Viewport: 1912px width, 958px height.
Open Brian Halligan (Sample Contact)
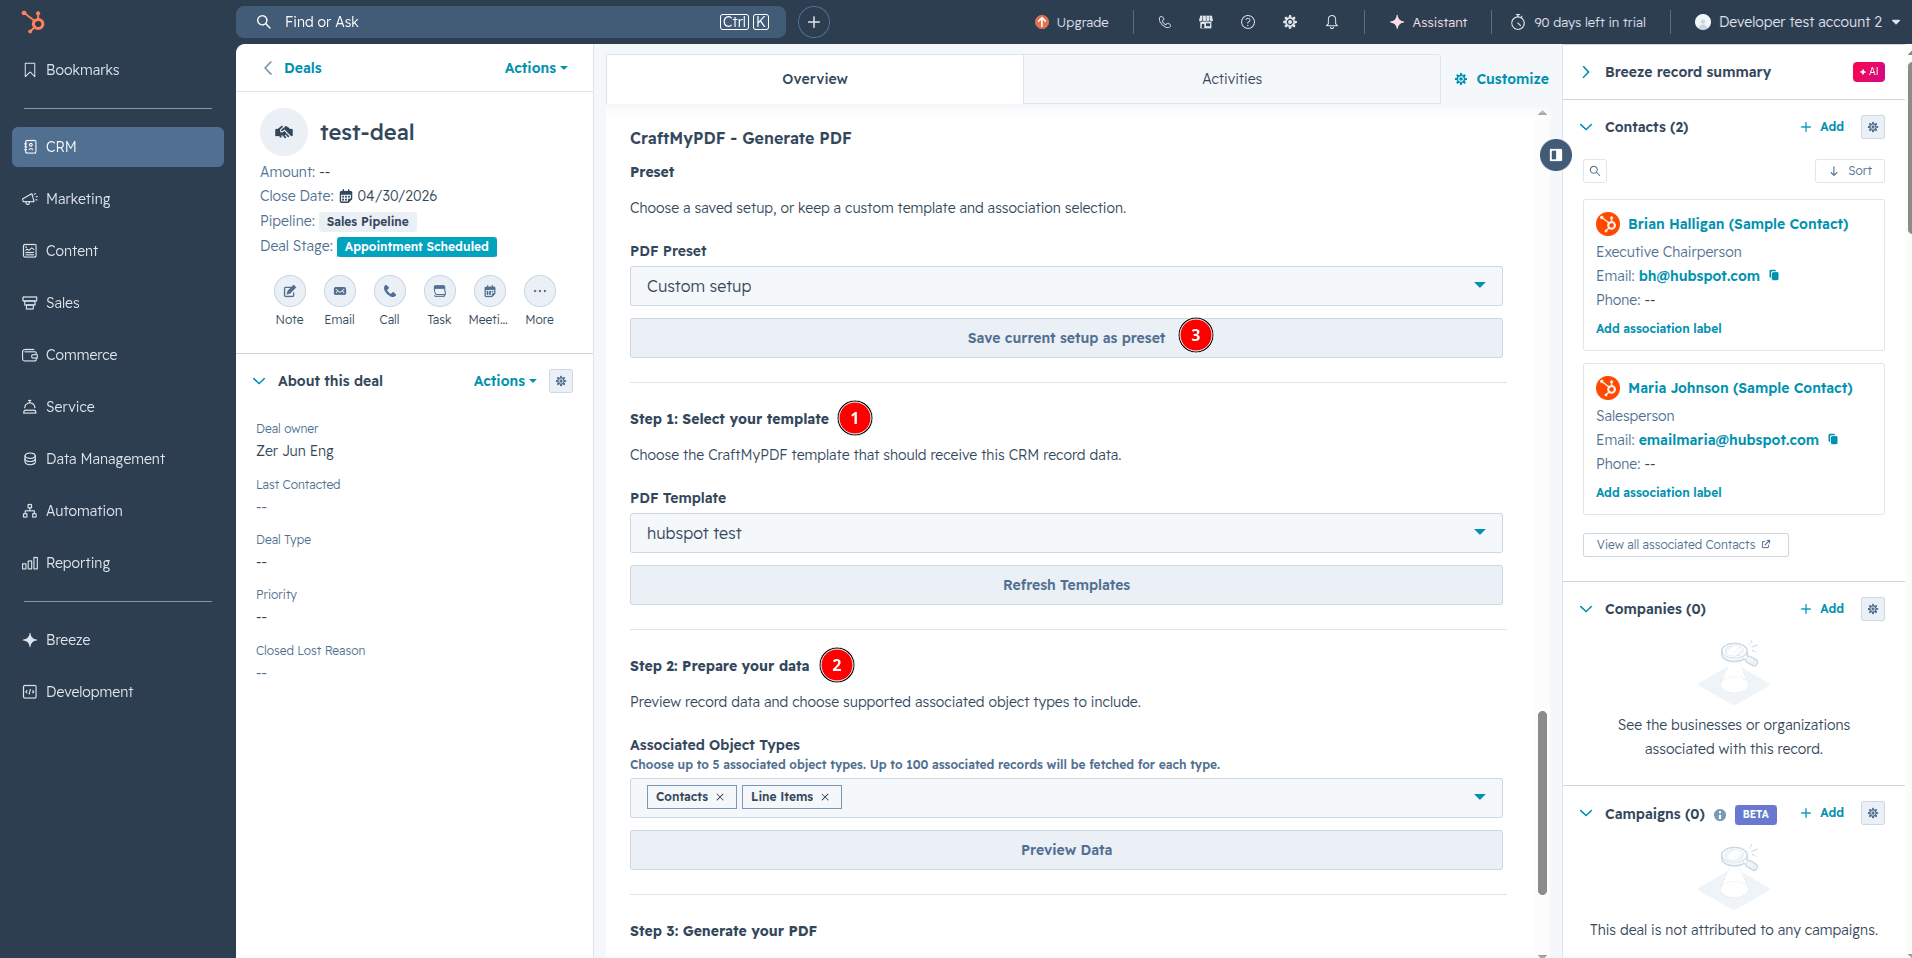tap(1738, 224)
